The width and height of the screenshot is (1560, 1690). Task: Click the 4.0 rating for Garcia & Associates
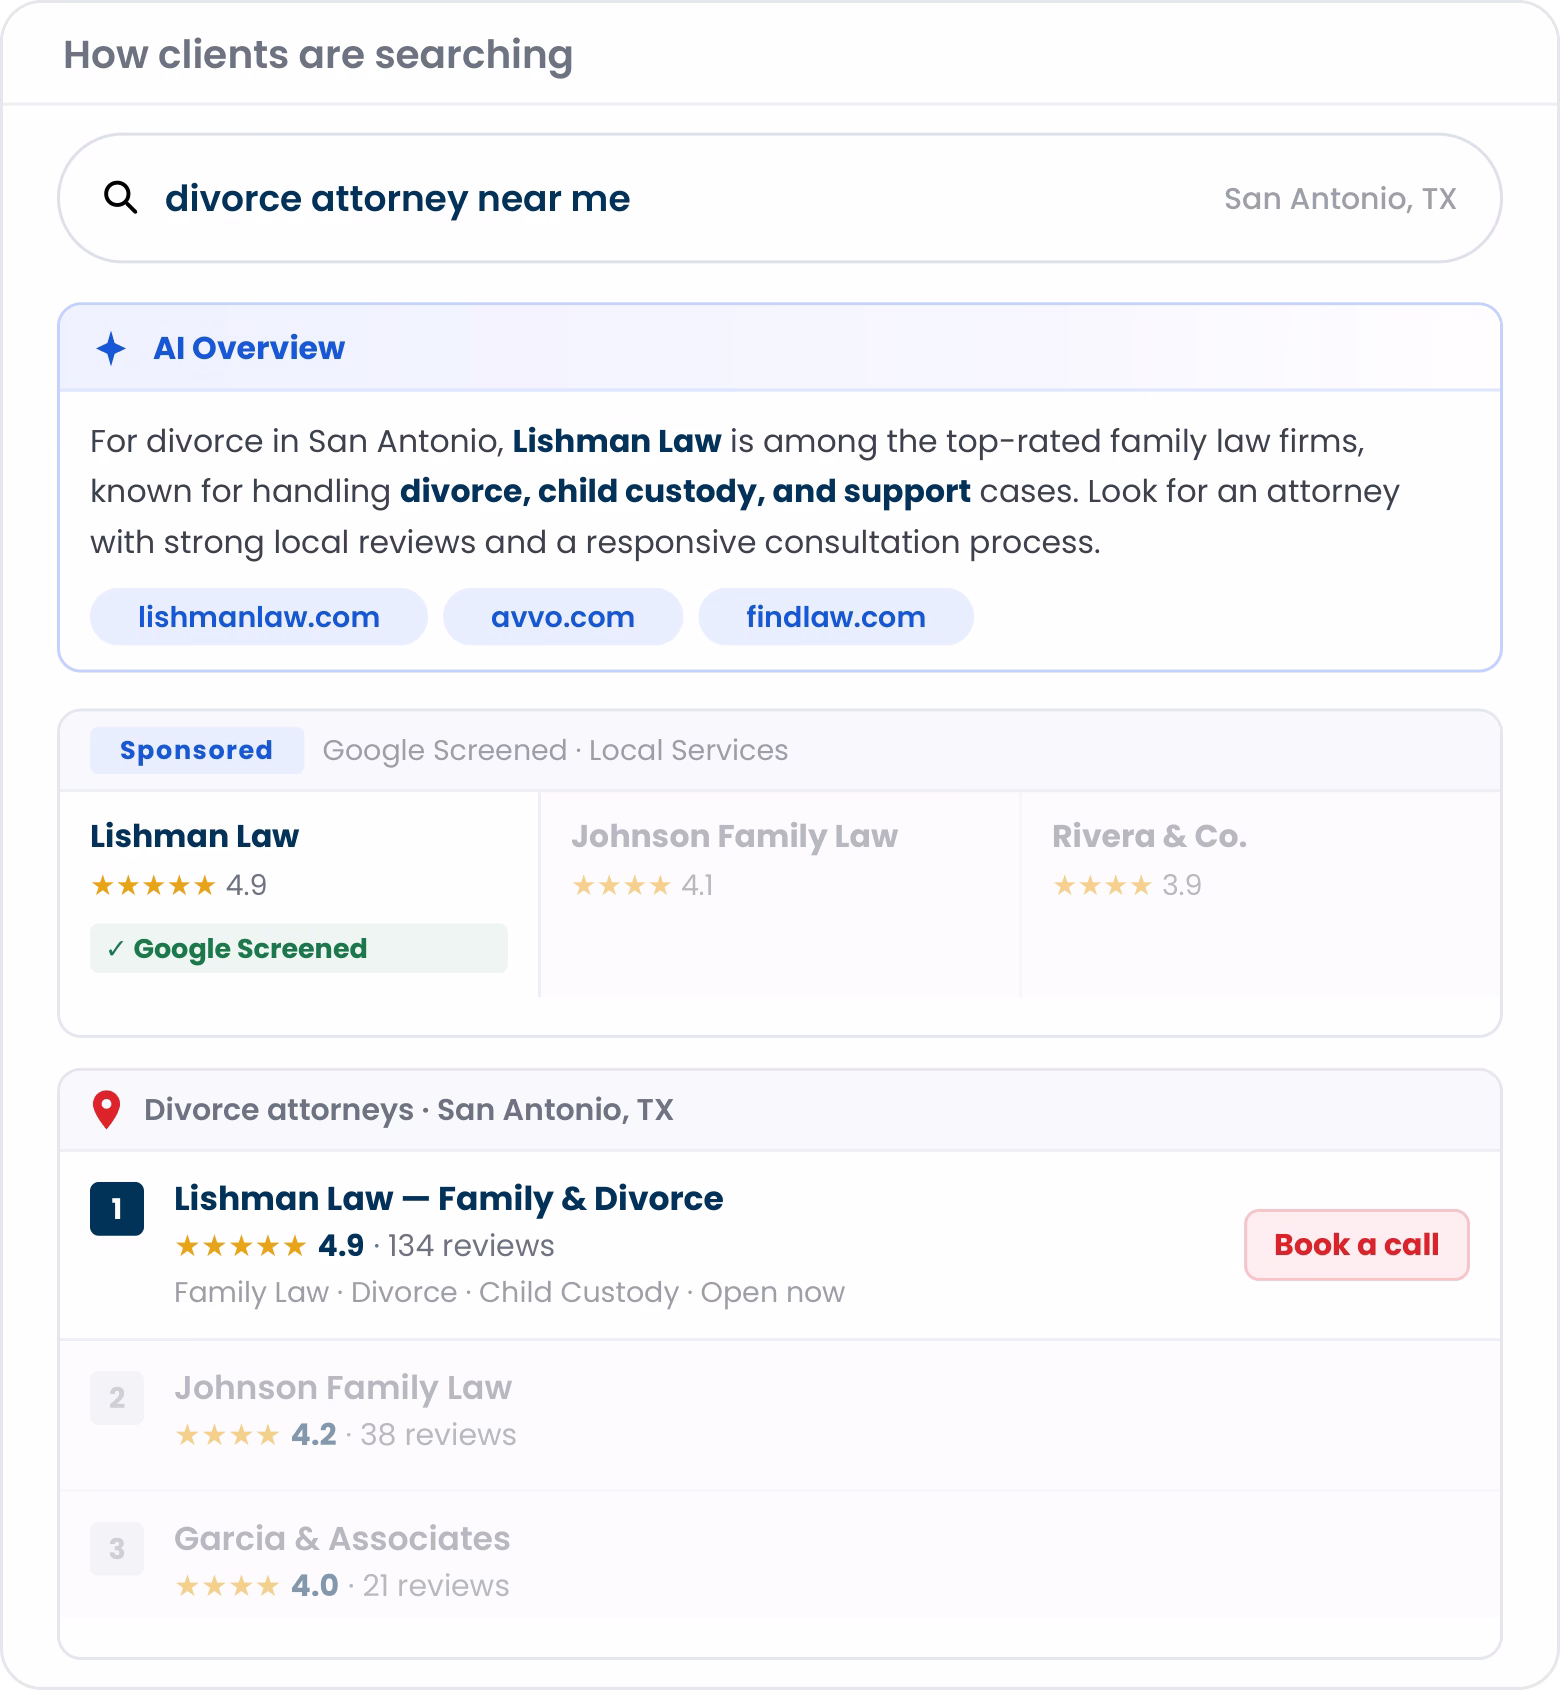point(315,1586)
